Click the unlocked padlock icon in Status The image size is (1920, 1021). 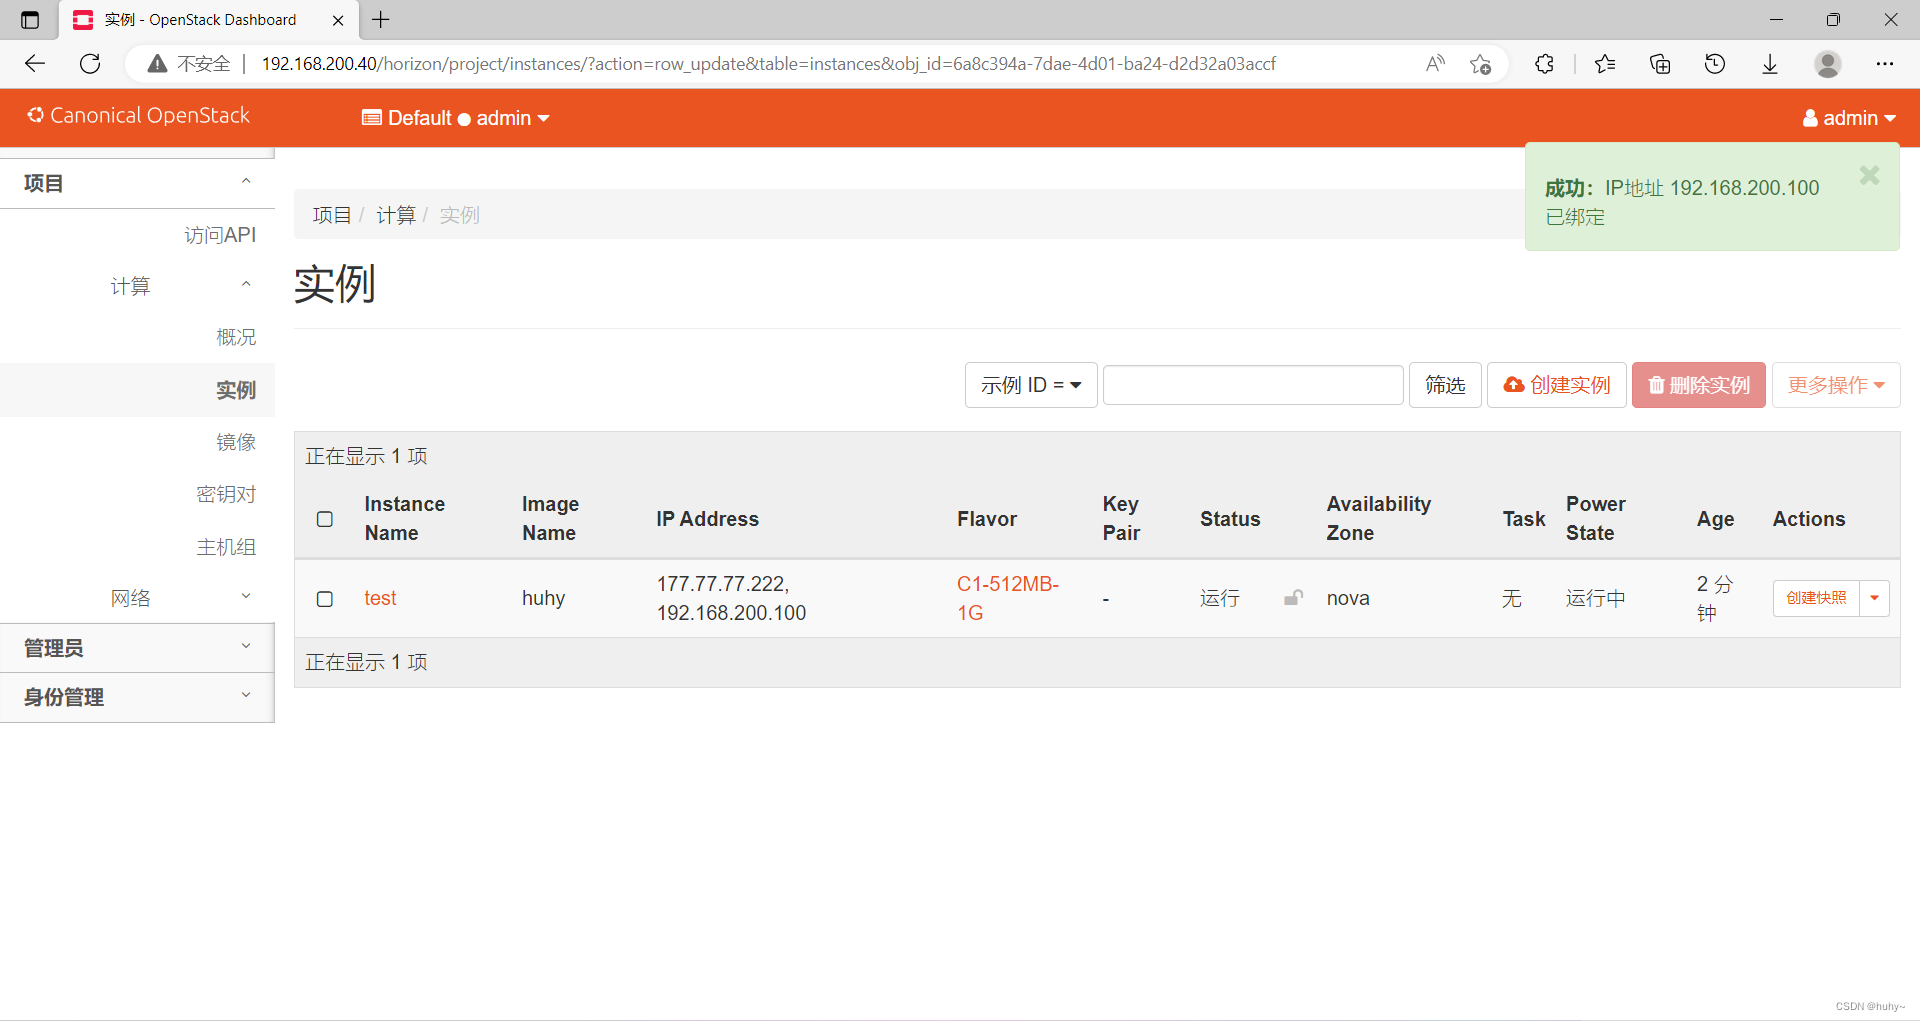[x=1293, y=598]
